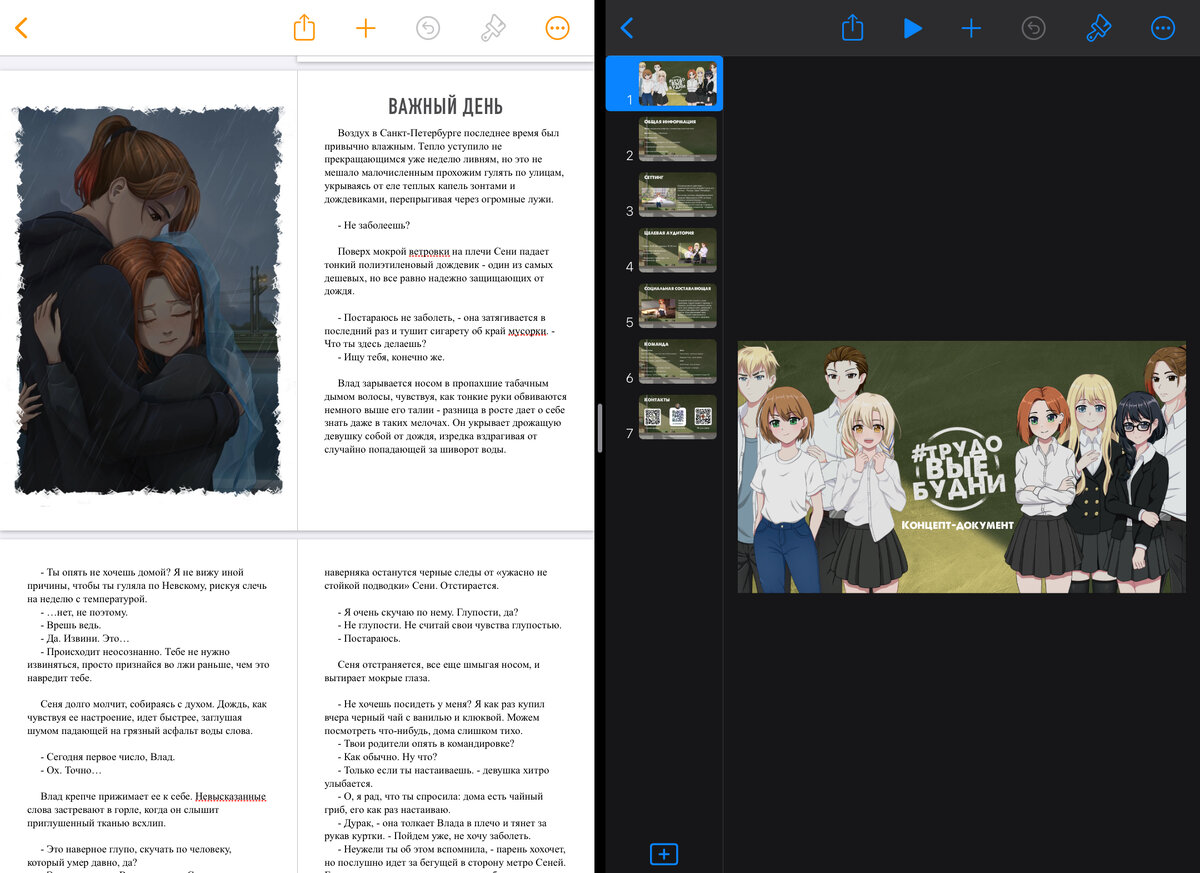
Task: Select slide 5 Социальная составляющая thumbnail
Action: 678,305
